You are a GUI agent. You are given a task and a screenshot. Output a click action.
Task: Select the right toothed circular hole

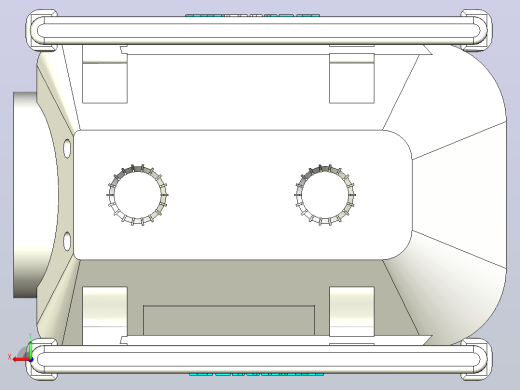(325, 195)
